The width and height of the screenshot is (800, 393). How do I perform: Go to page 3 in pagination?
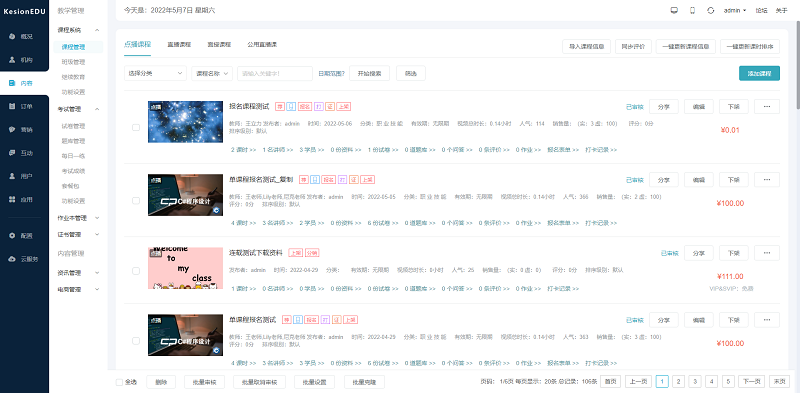(x=695, y=381)
